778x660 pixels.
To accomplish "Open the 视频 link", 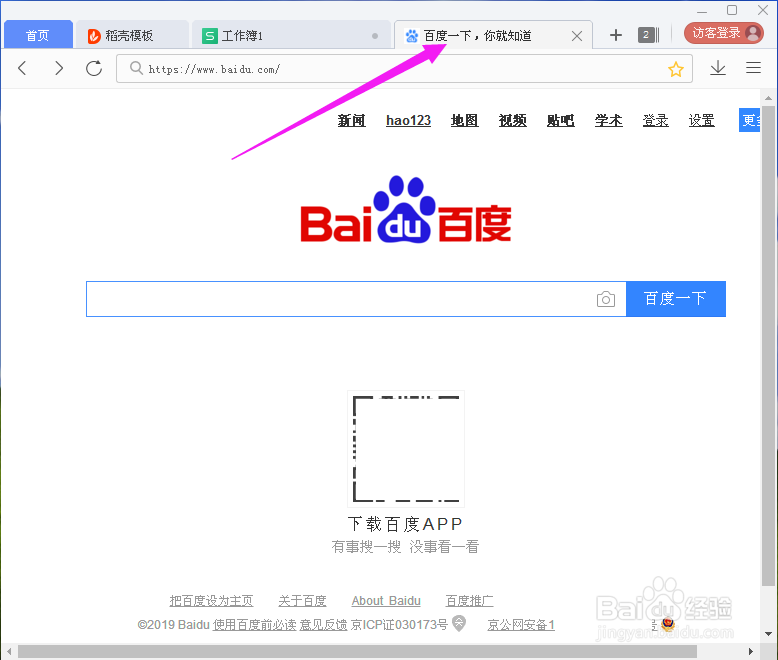I will (x=513, y=121).
